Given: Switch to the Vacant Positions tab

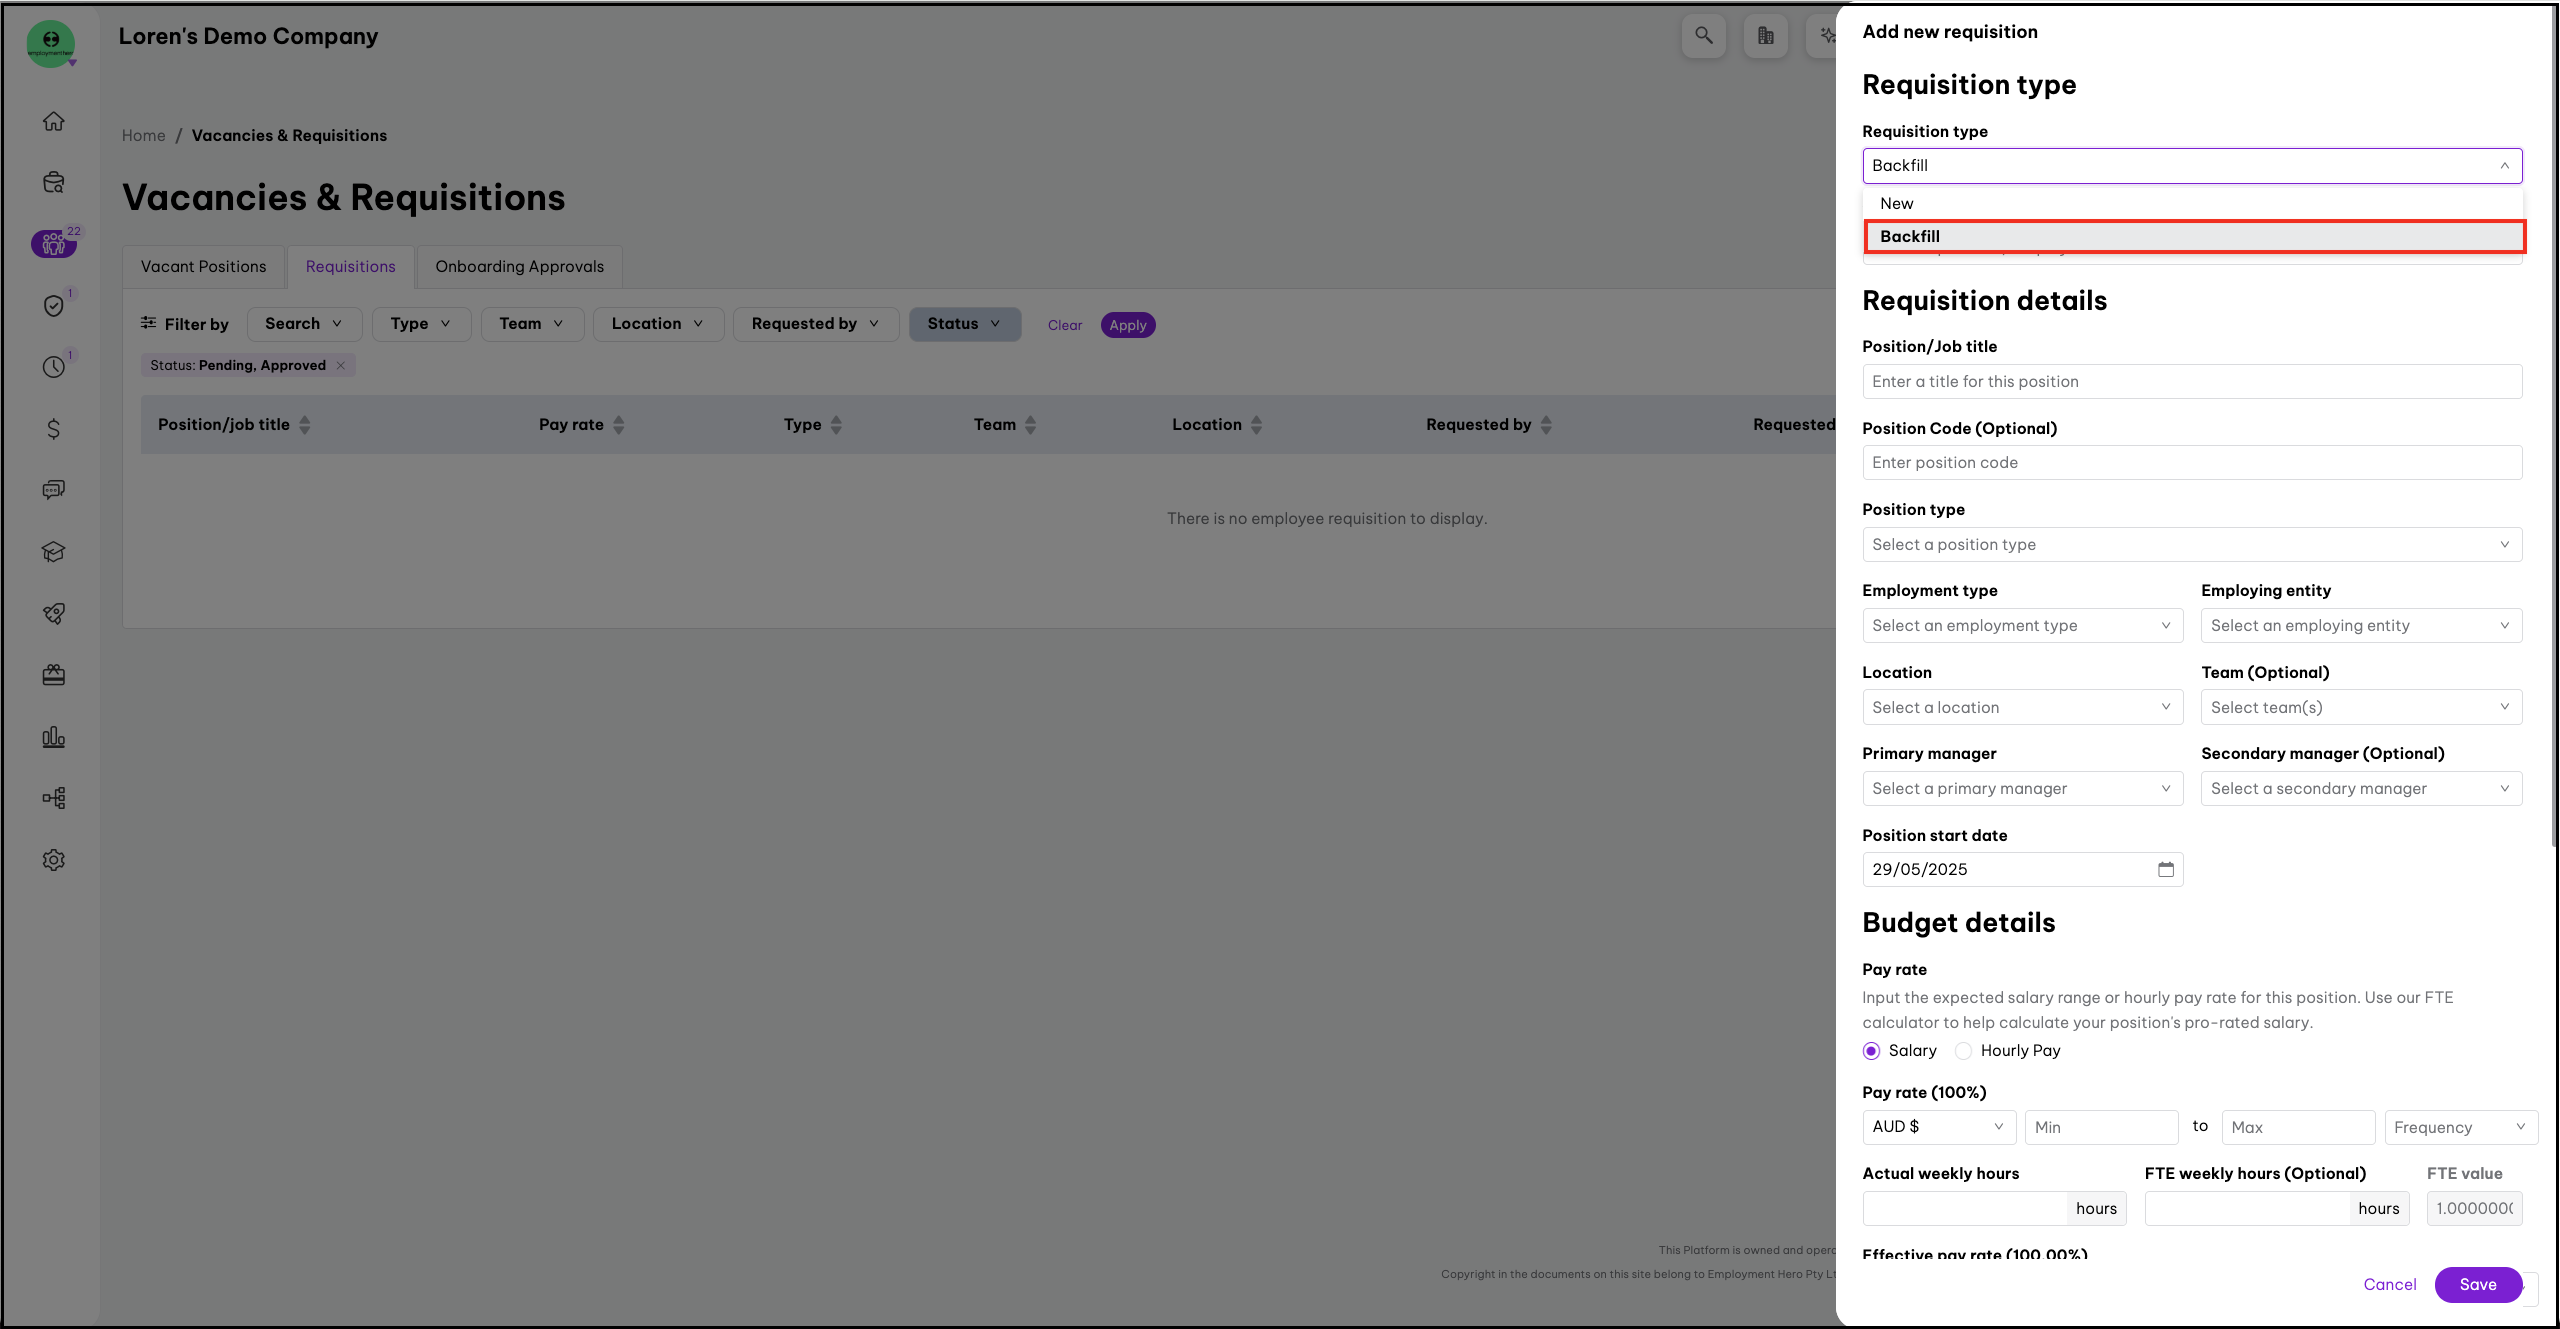Looking at the screenshot, I should coord(203,267).
